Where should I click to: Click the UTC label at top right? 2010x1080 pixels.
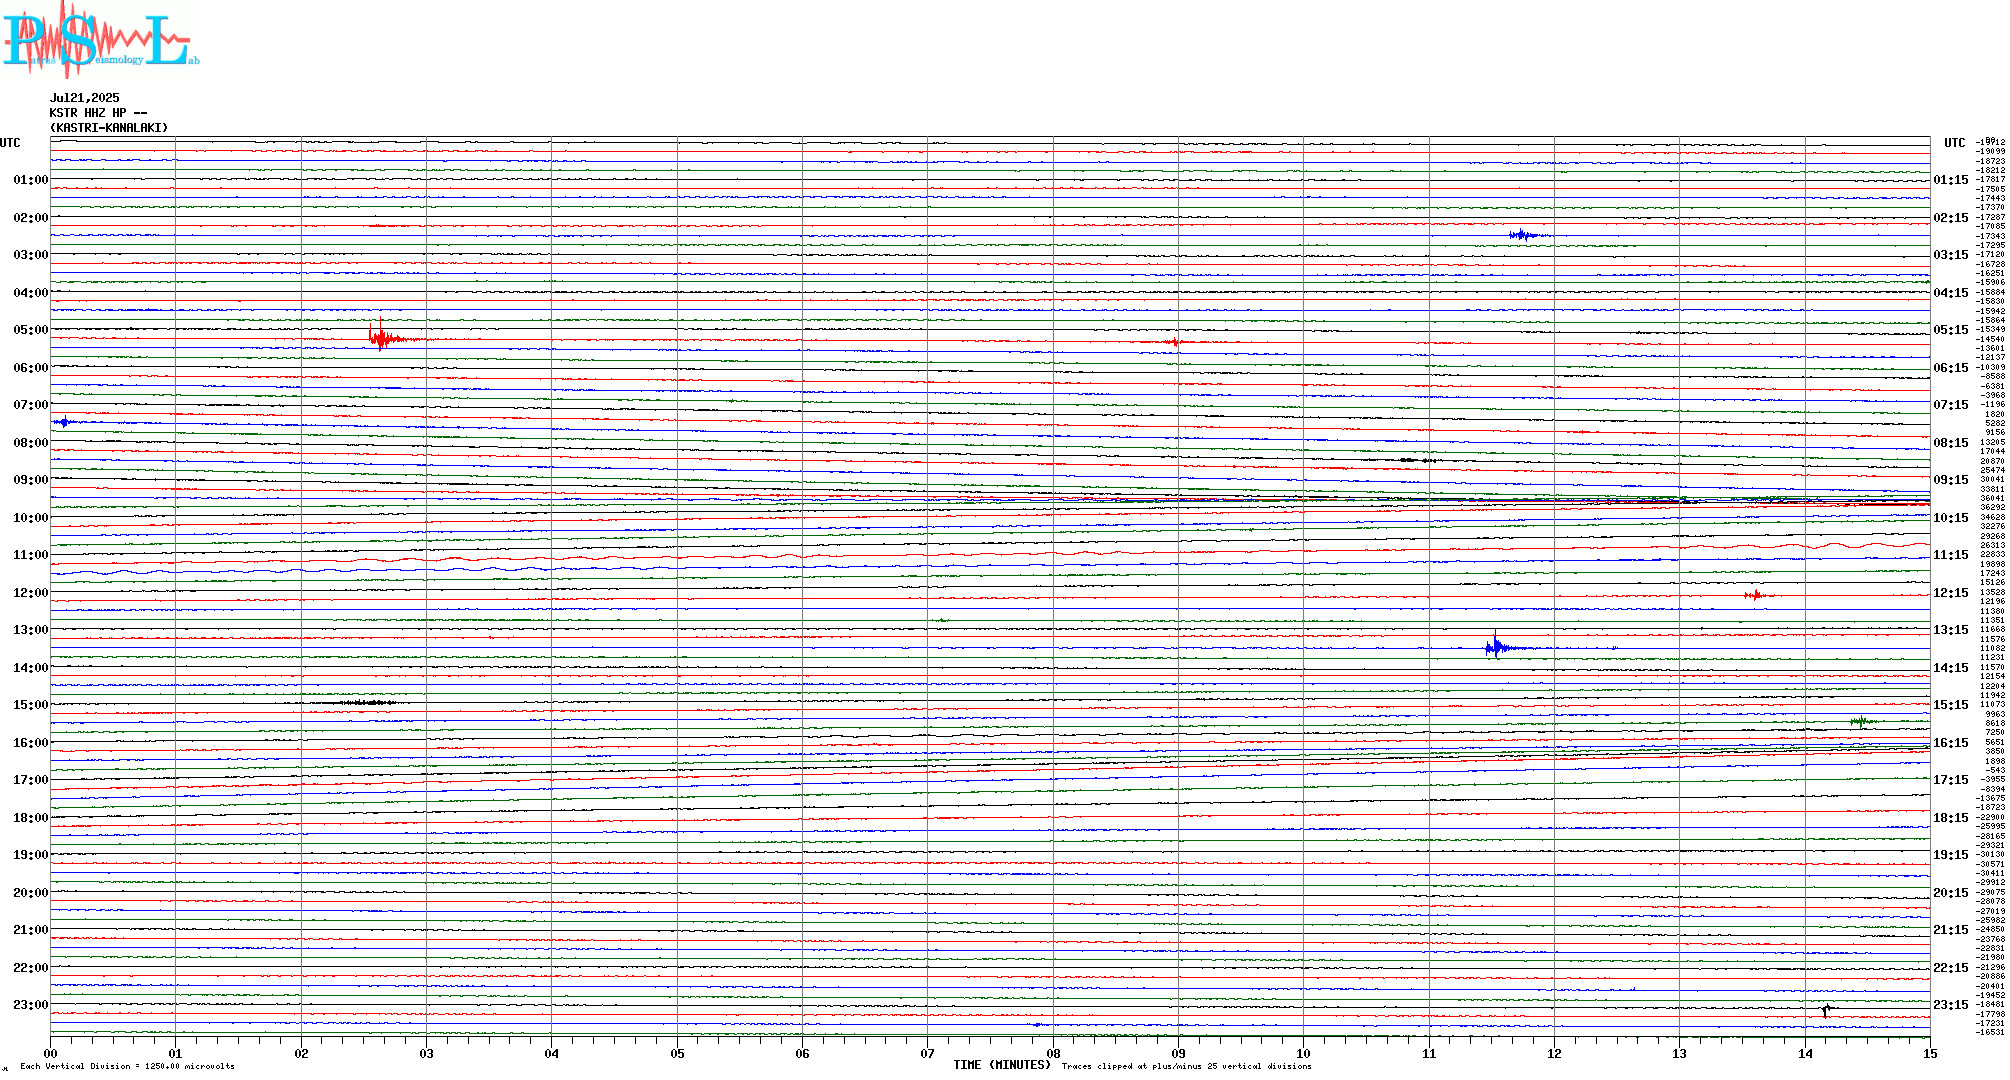pos(1954,143)
